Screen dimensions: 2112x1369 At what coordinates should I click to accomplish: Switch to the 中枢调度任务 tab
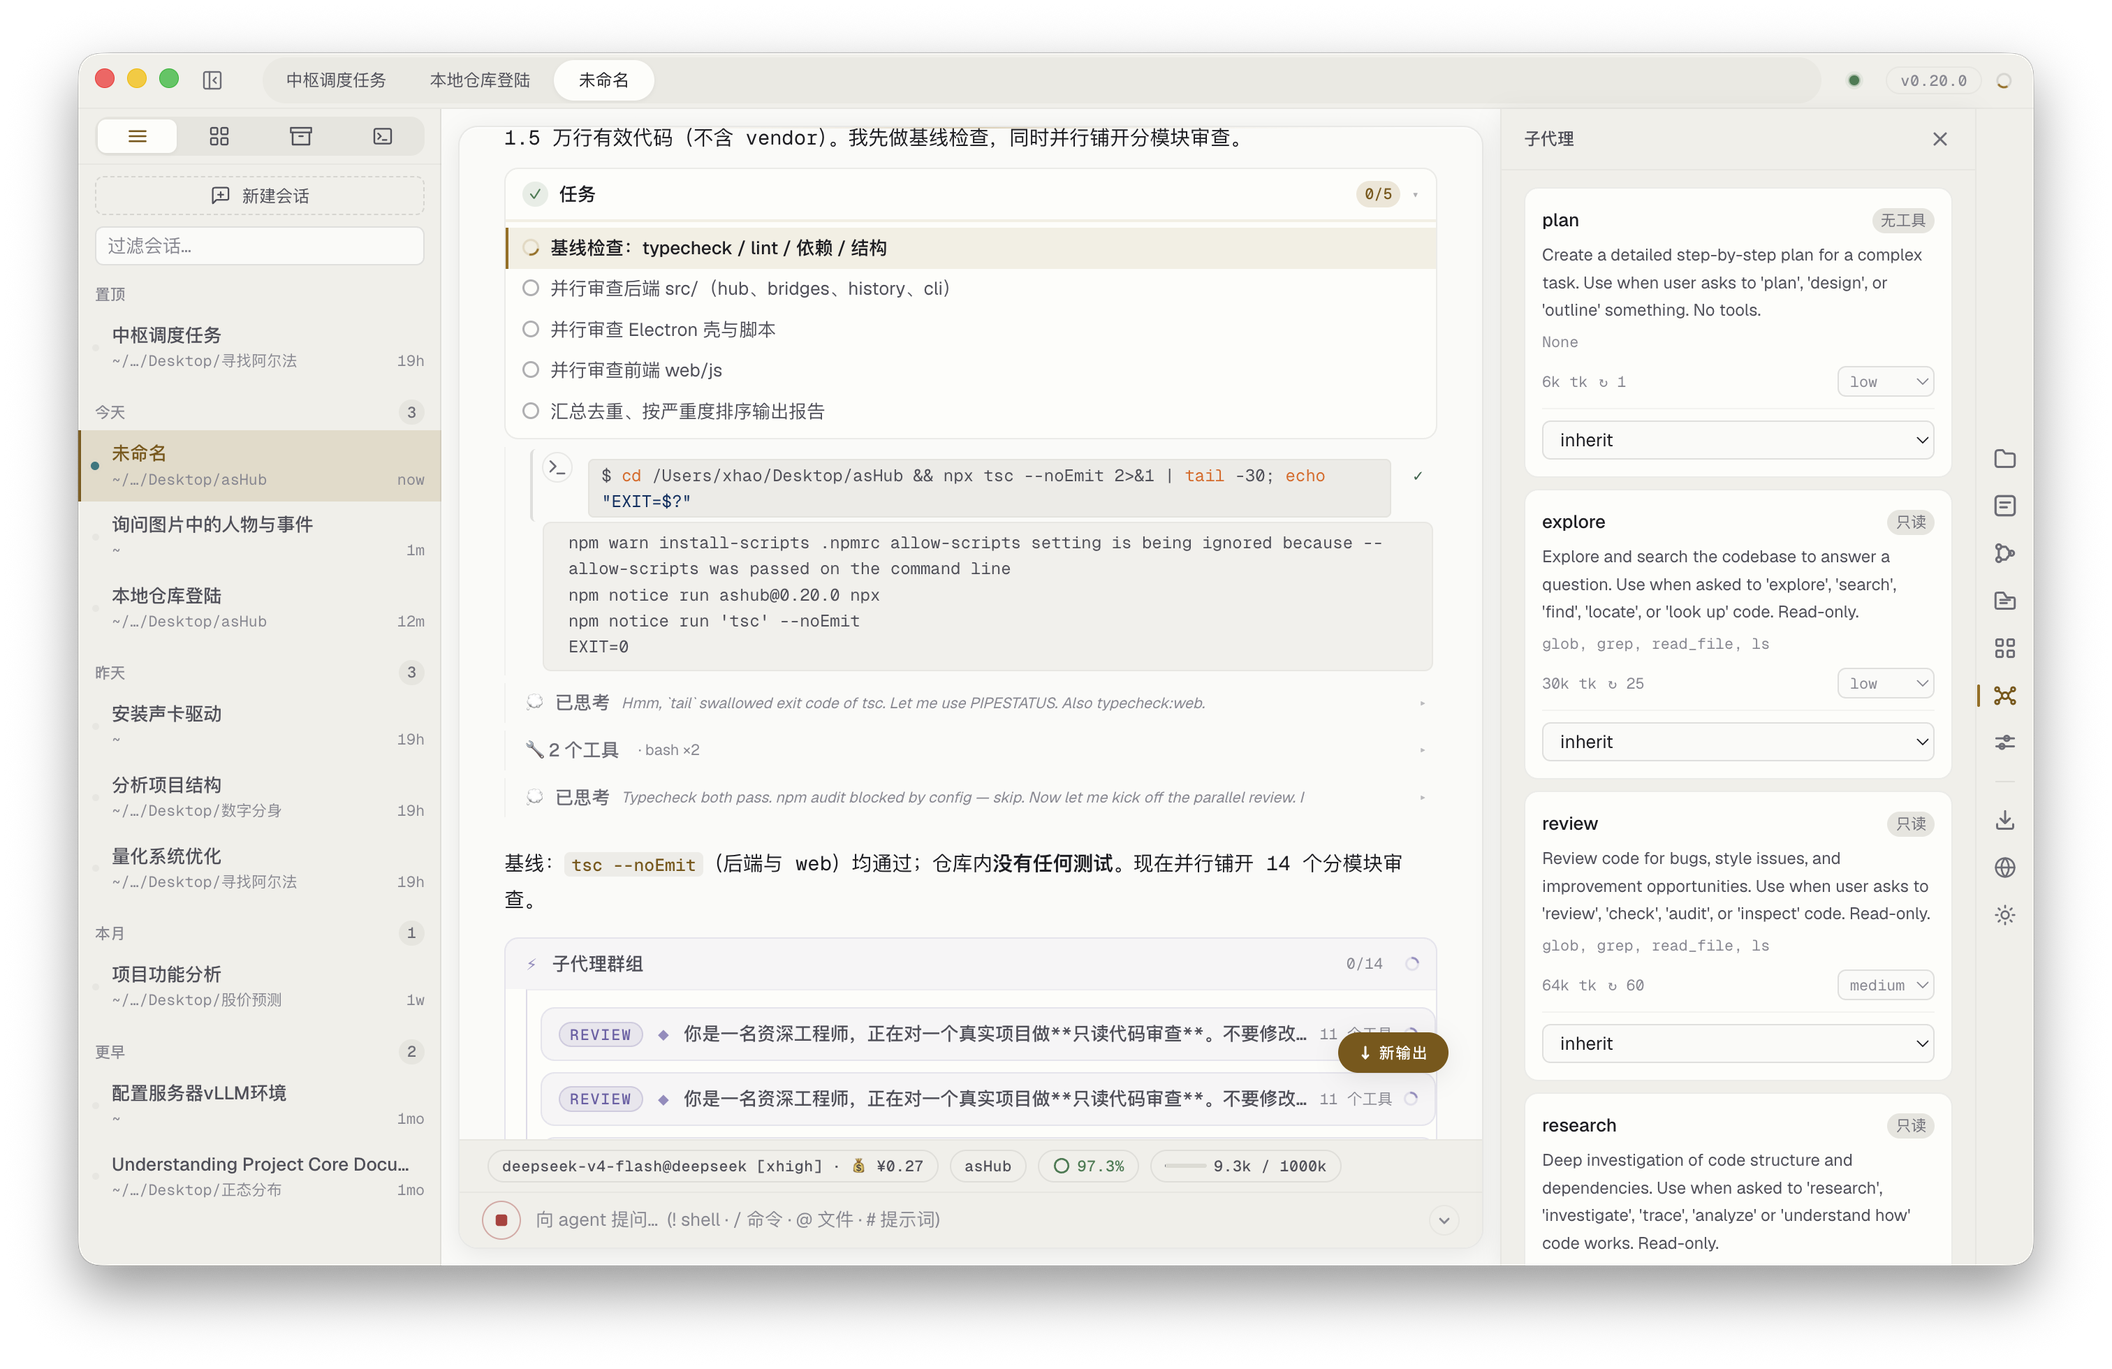336,80
